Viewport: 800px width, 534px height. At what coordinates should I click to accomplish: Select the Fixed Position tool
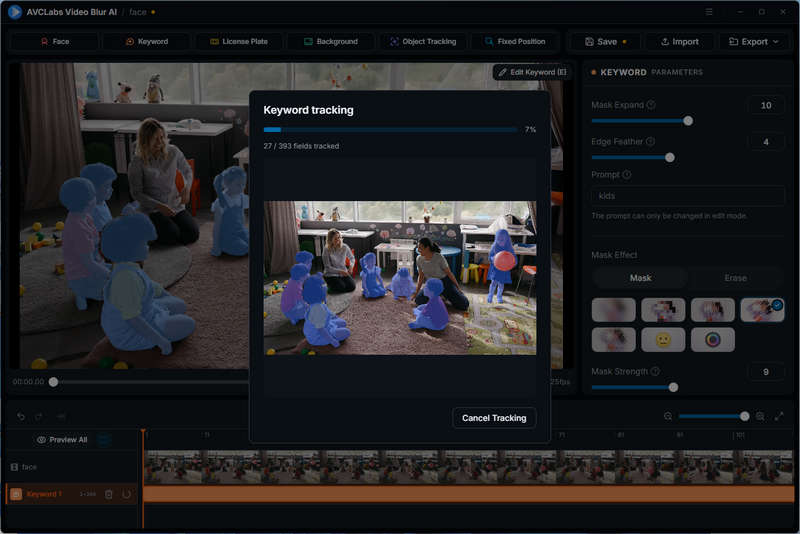tap(515, 41)
